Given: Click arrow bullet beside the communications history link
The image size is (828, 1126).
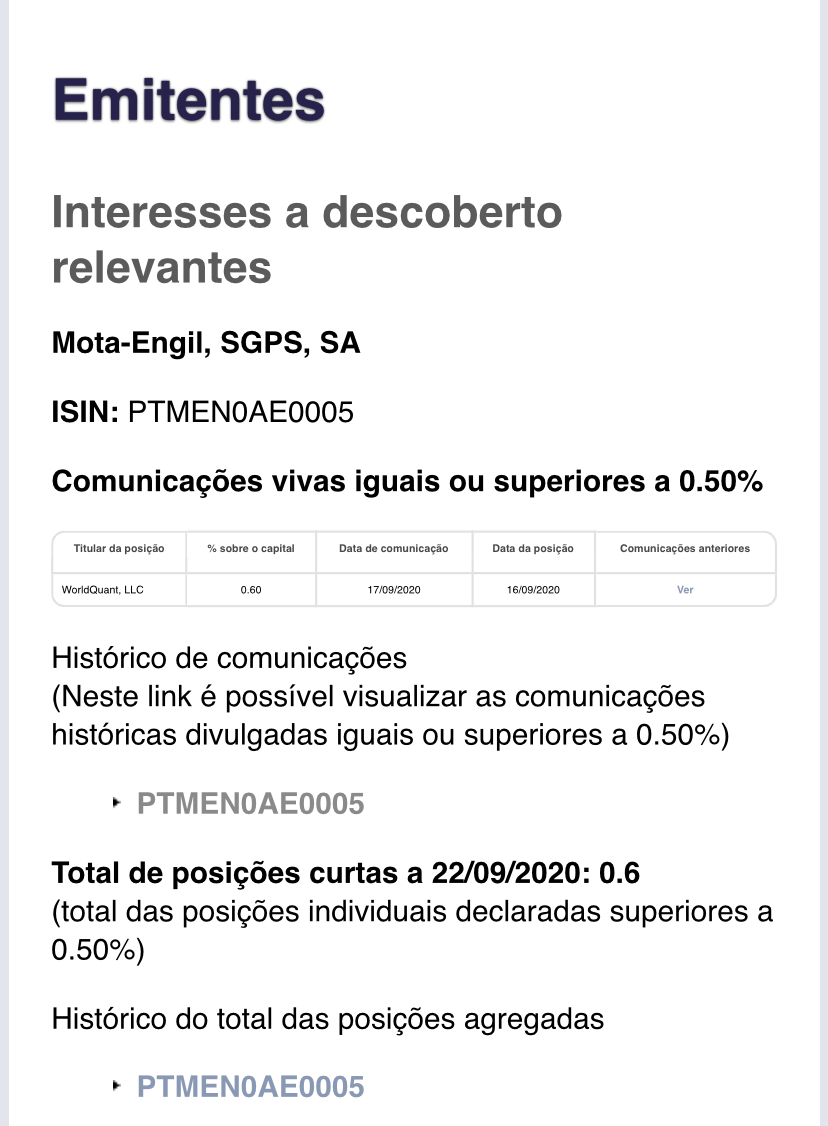Looking at the screenshot, I should click(118, 802).
